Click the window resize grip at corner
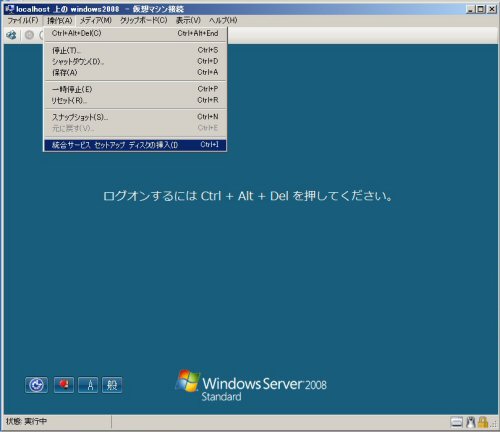Image resolution: width=500 pixels, height=432 pixels. (x=493, y=424)
